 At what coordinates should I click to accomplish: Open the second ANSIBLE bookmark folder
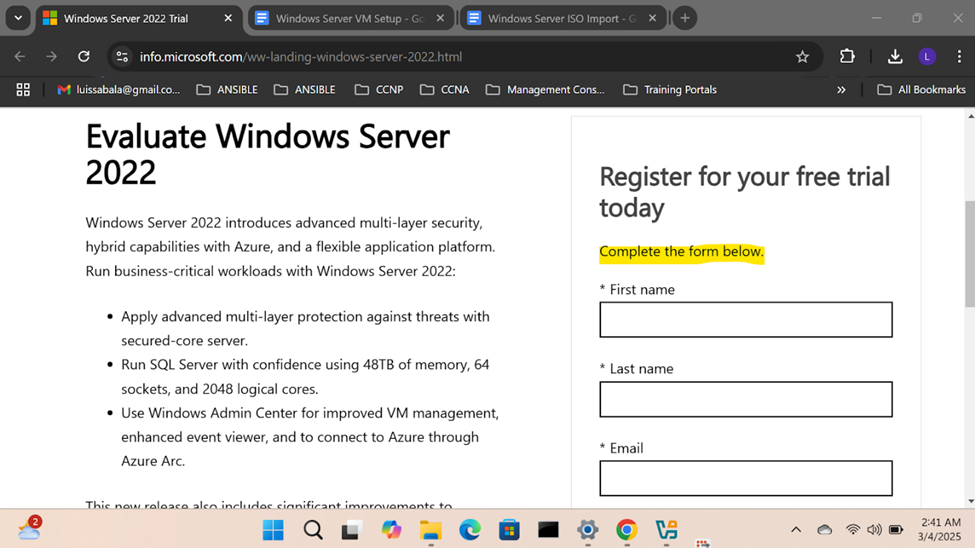(x=305, y=90)
